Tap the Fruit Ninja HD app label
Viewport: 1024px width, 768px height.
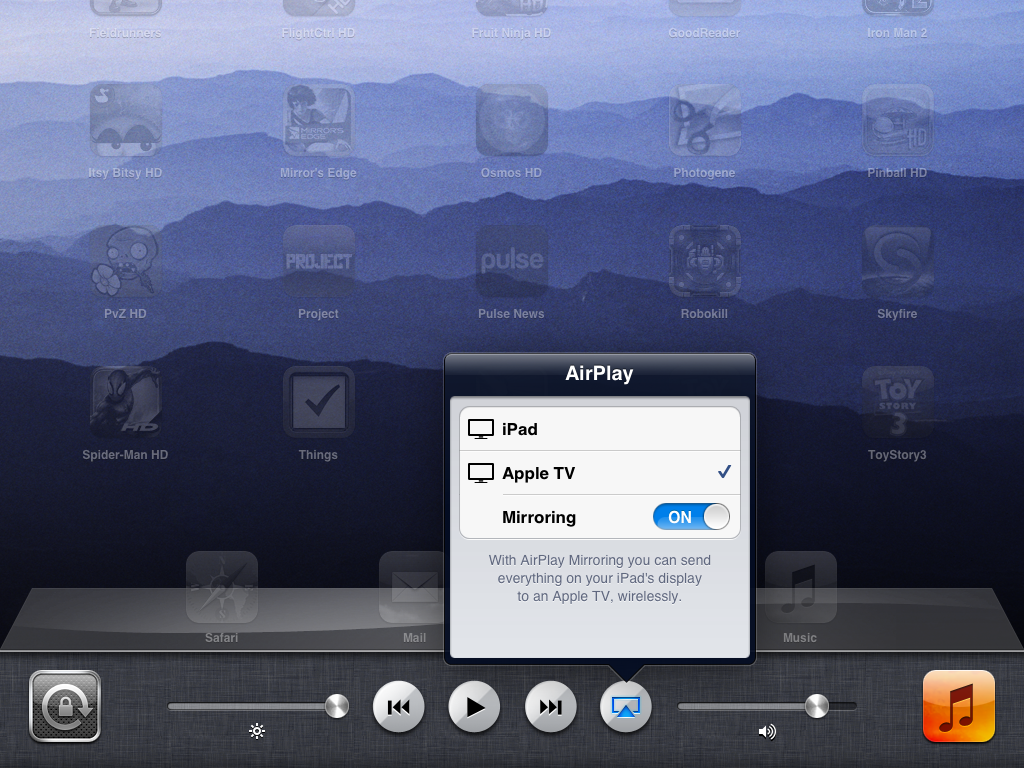click(x=511, y=33)
